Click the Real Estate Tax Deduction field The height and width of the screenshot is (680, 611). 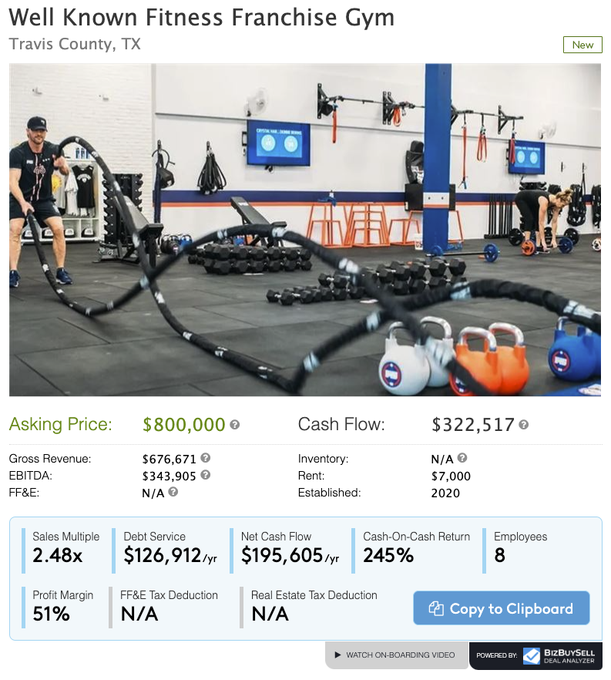314,605
